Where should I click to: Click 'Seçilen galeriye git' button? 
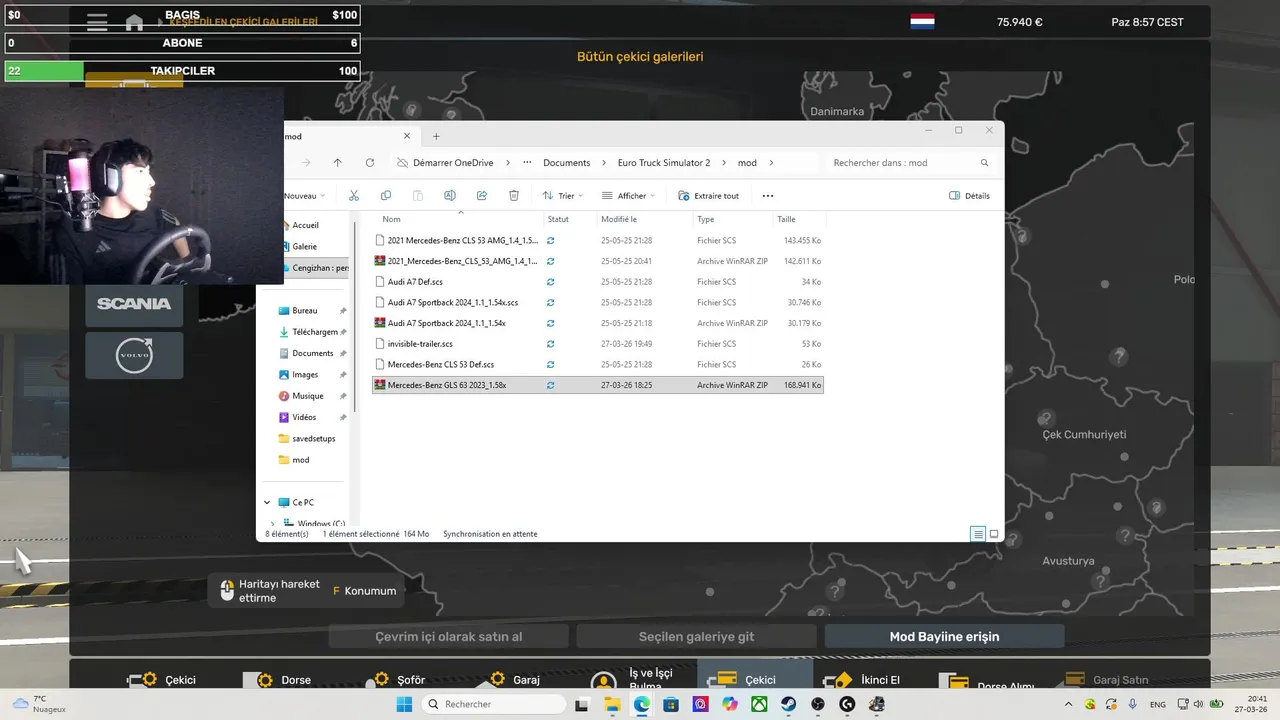pos(696,636)
